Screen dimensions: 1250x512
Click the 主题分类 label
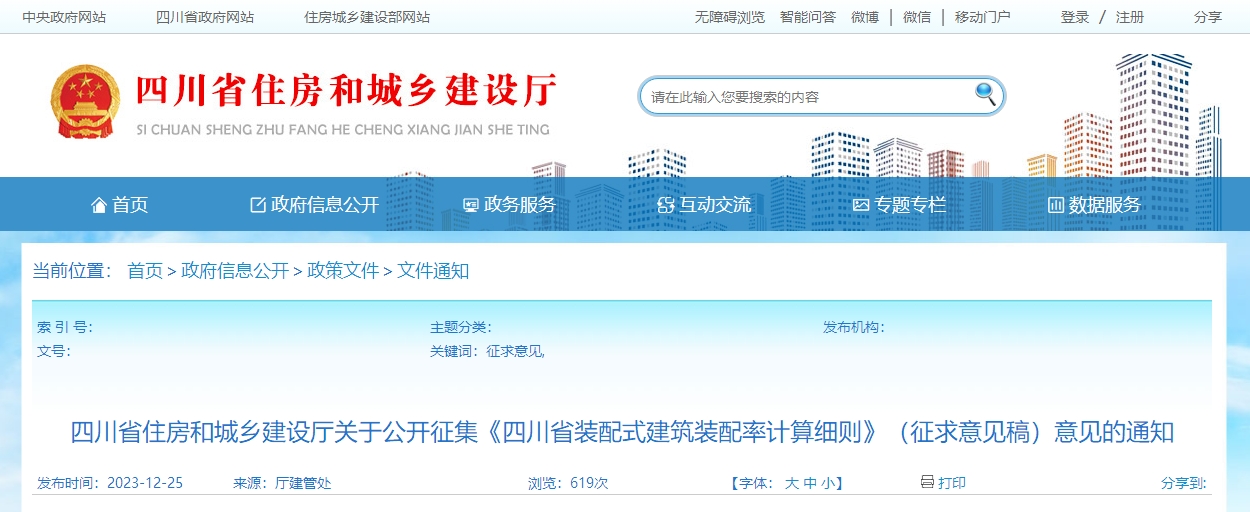(x=461, y=328)
